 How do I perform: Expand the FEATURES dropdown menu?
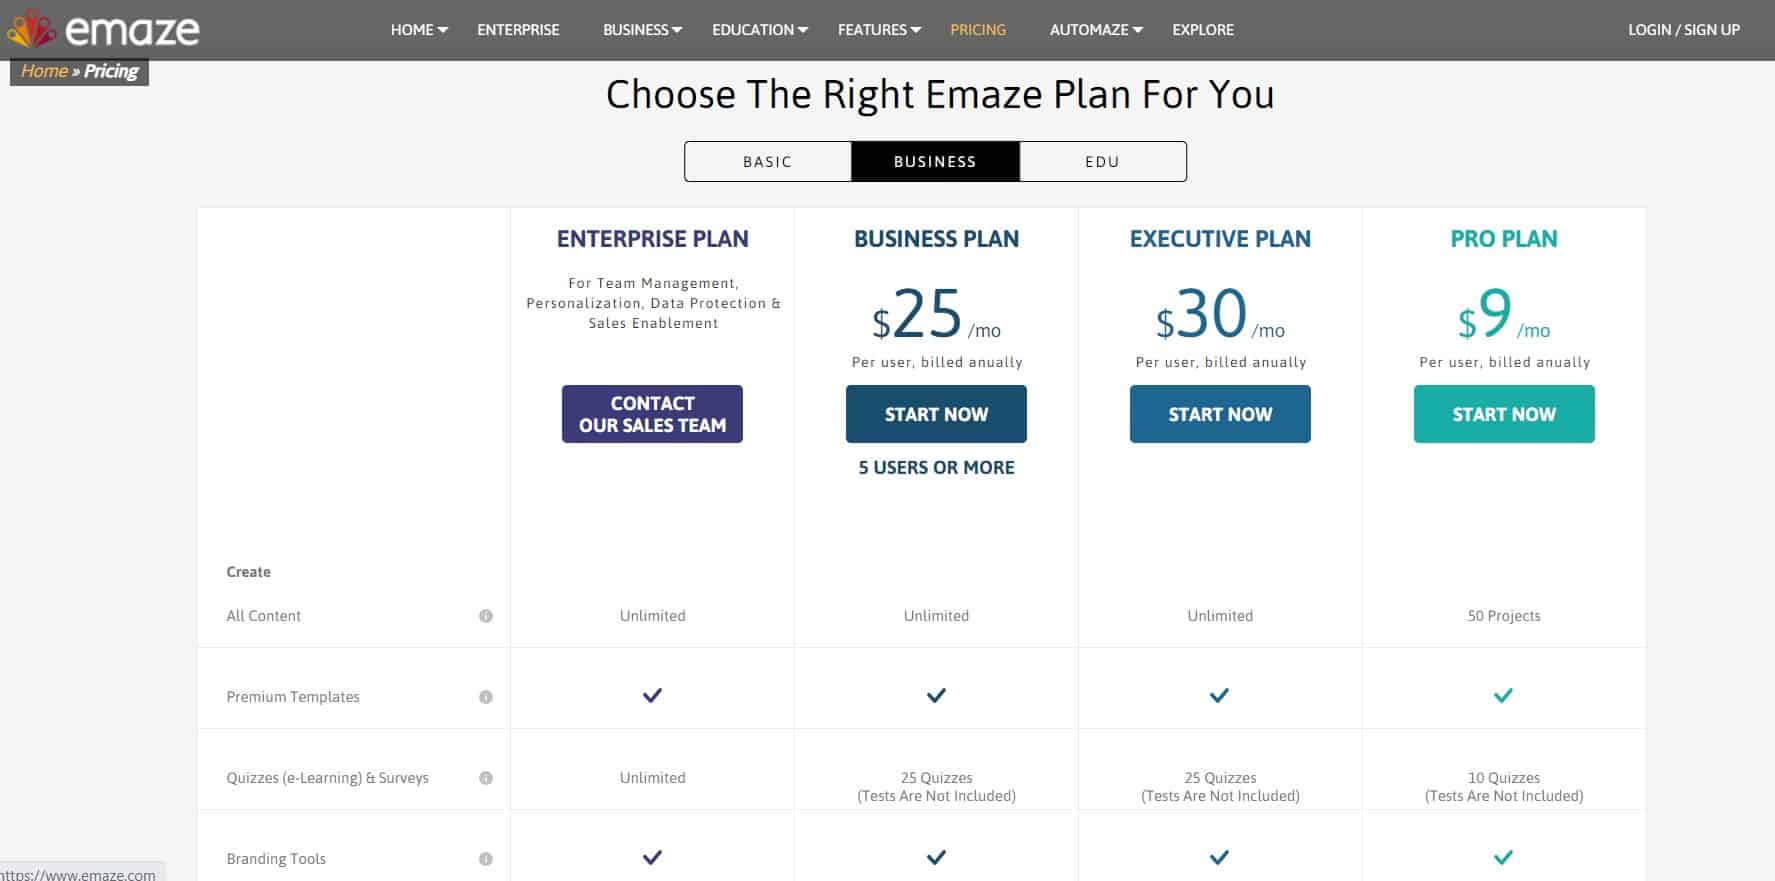(879, 30)
